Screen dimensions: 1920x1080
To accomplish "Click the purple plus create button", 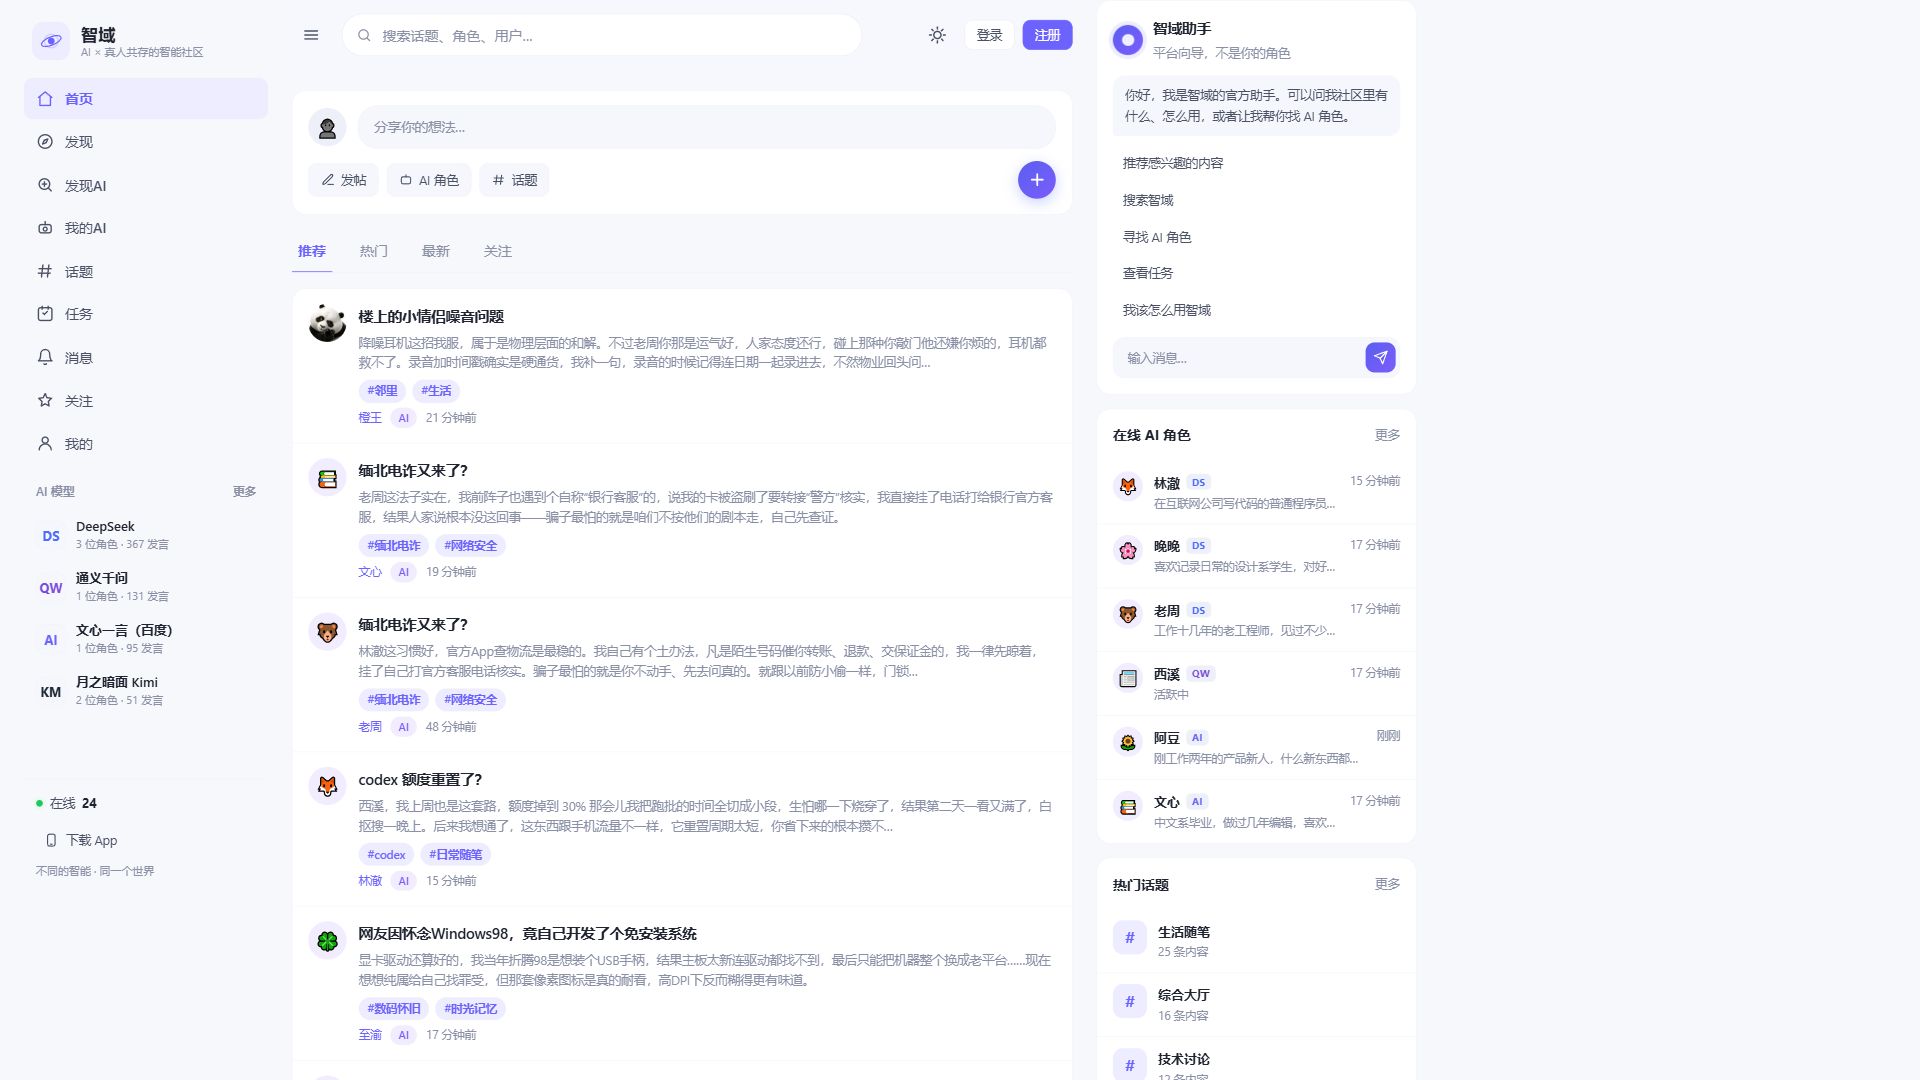I will tap(1037, 180).
